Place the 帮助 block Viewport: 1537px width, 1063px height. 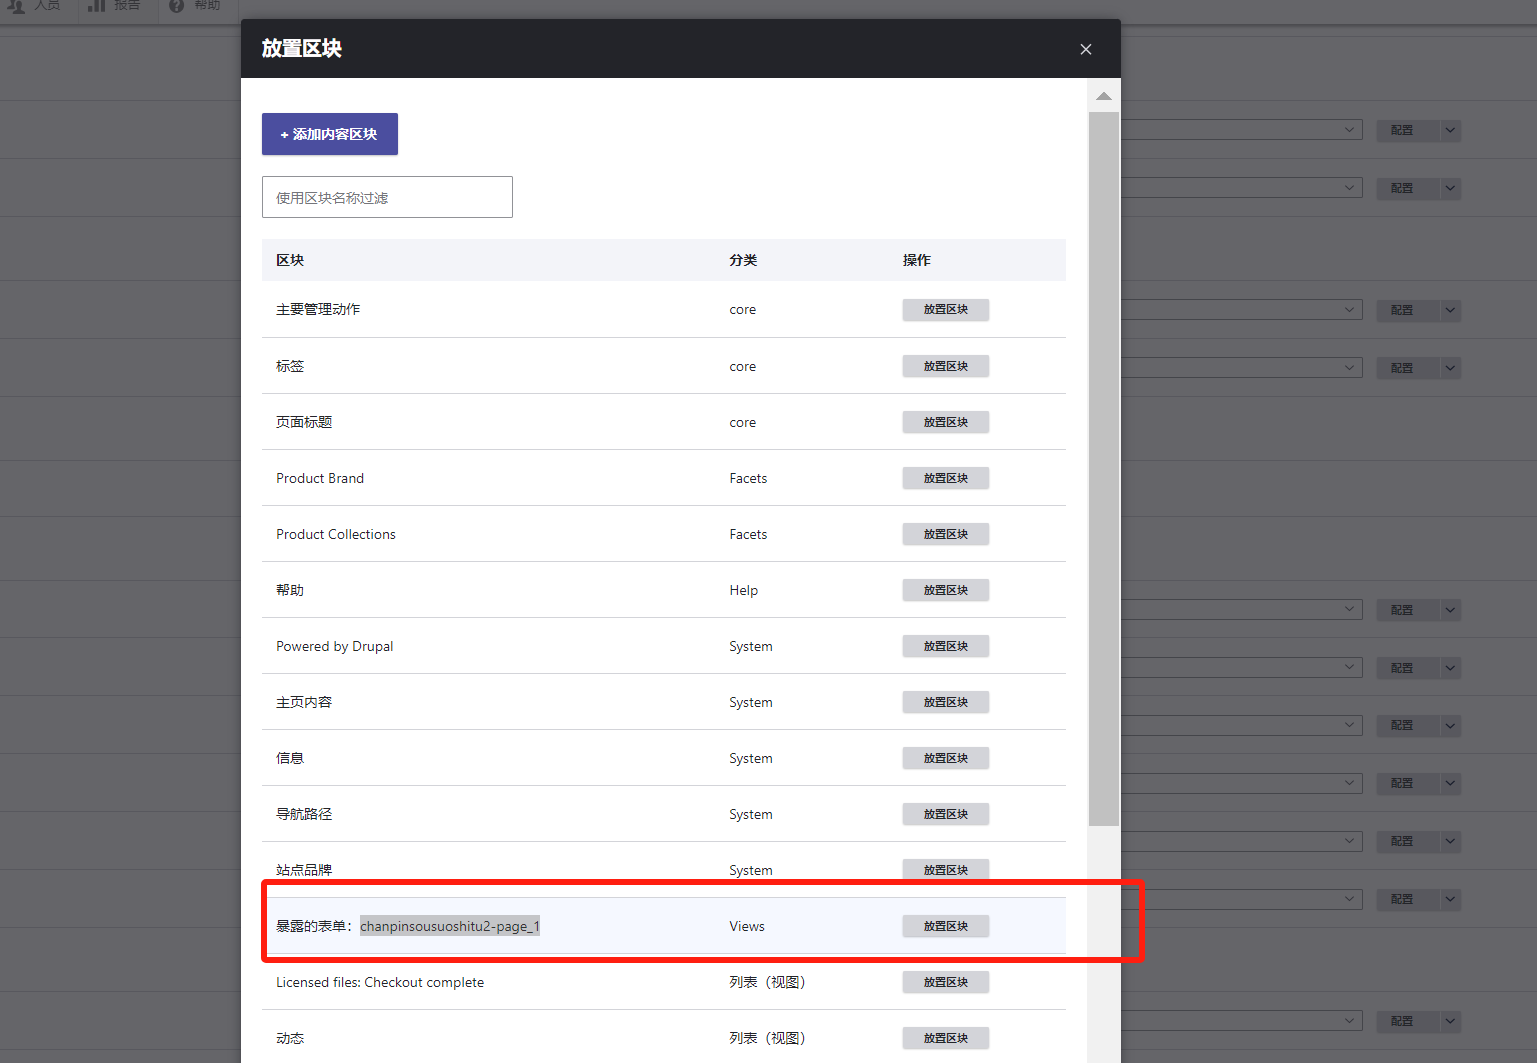(946, 590)
